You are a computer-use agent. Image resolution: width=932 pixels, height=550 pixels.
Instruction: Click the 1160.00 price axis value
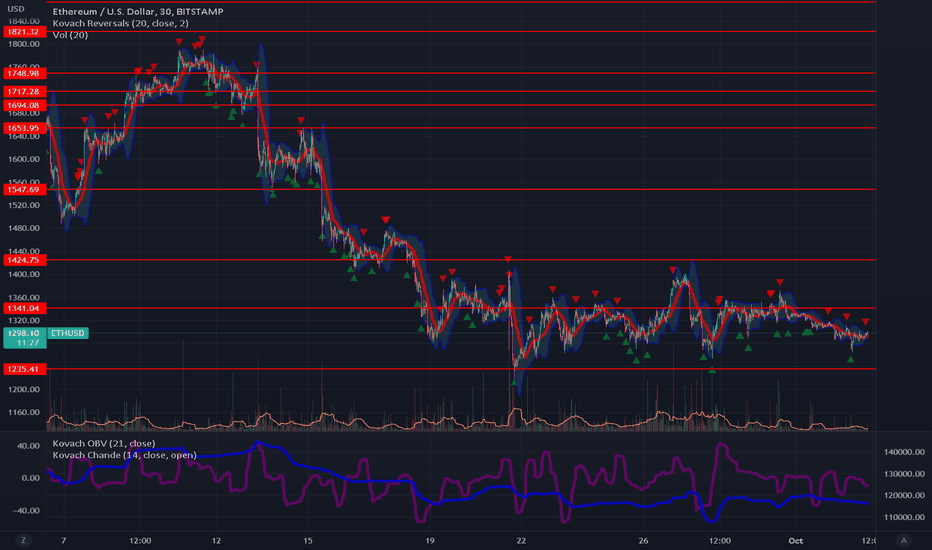tap(24, 412)
